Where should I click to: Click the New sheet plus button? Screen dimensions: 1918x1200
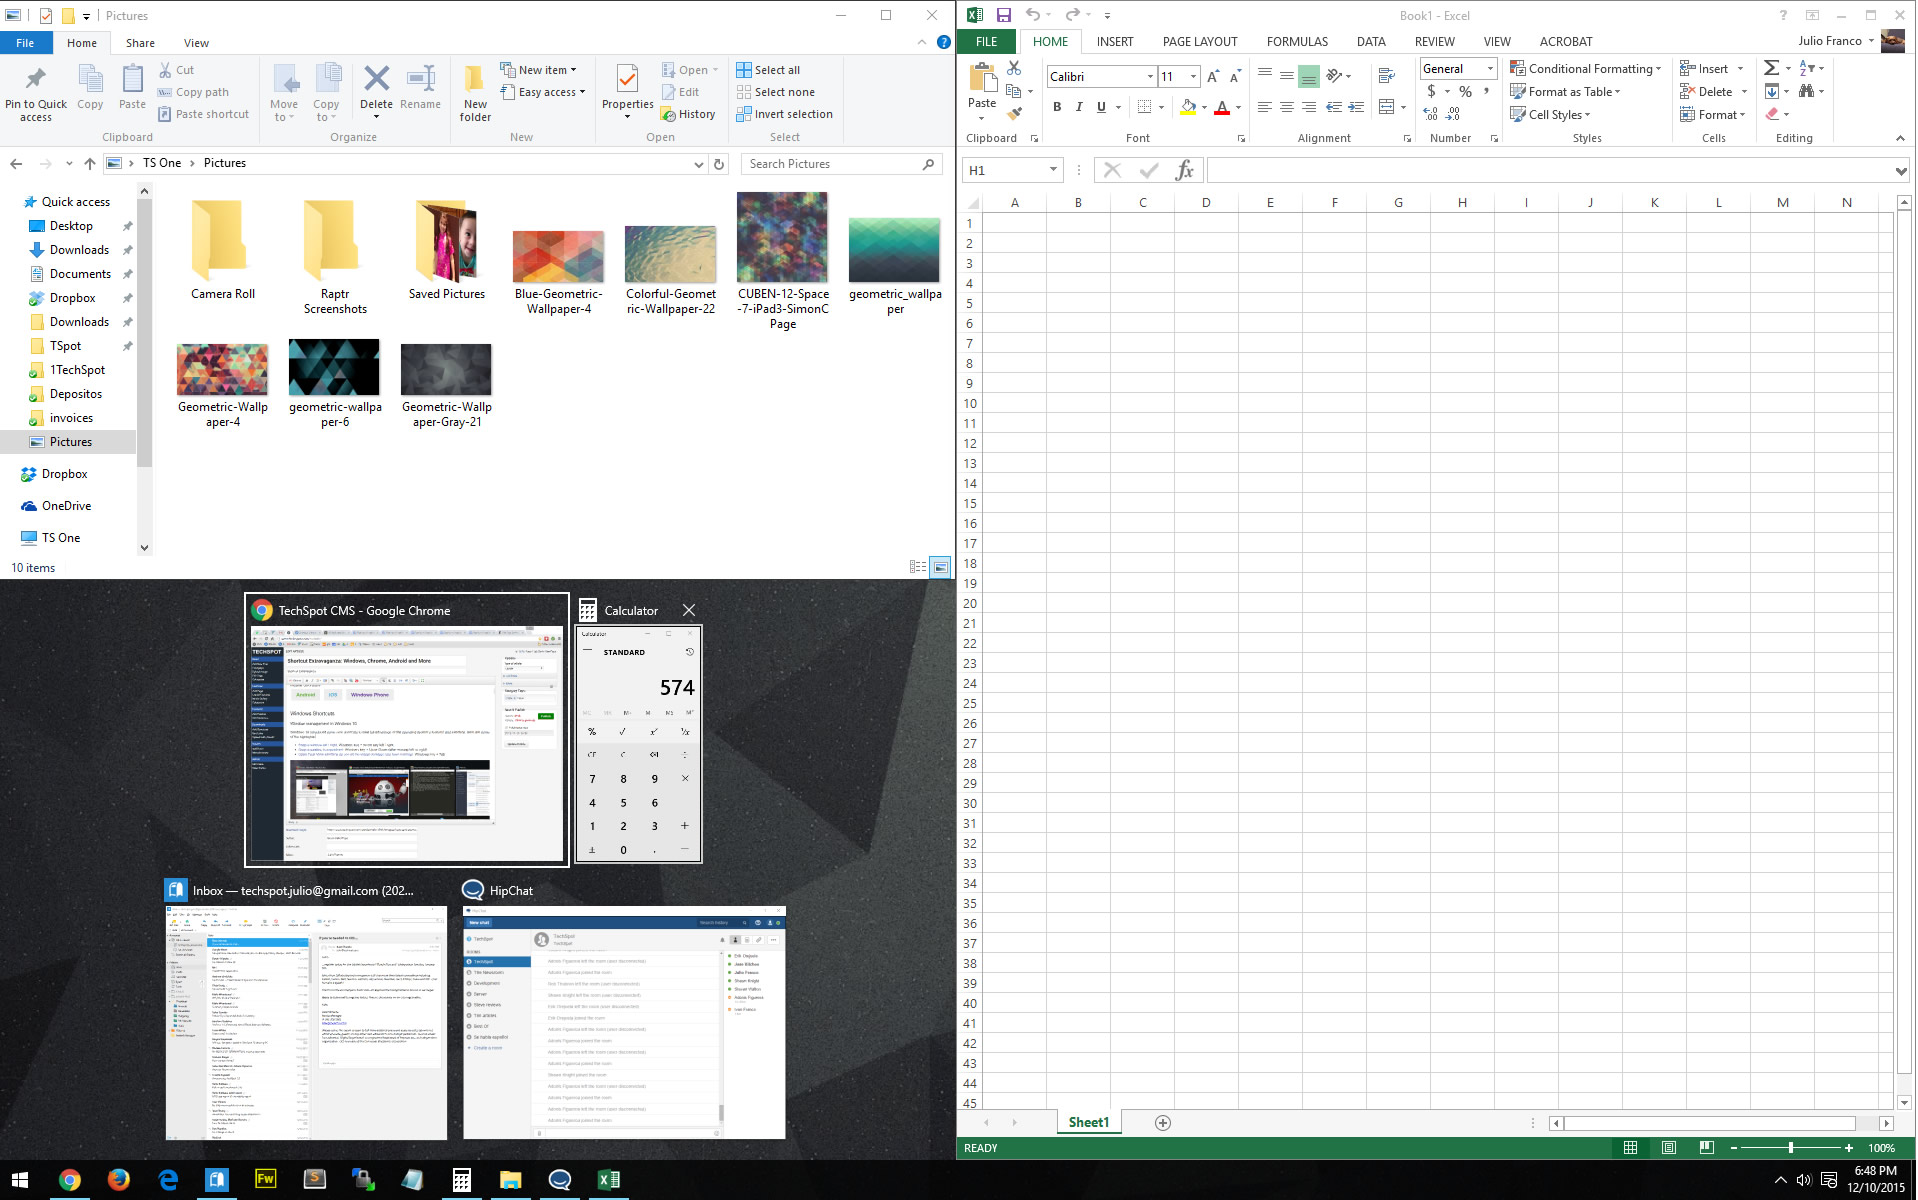pos(1162,1123)
